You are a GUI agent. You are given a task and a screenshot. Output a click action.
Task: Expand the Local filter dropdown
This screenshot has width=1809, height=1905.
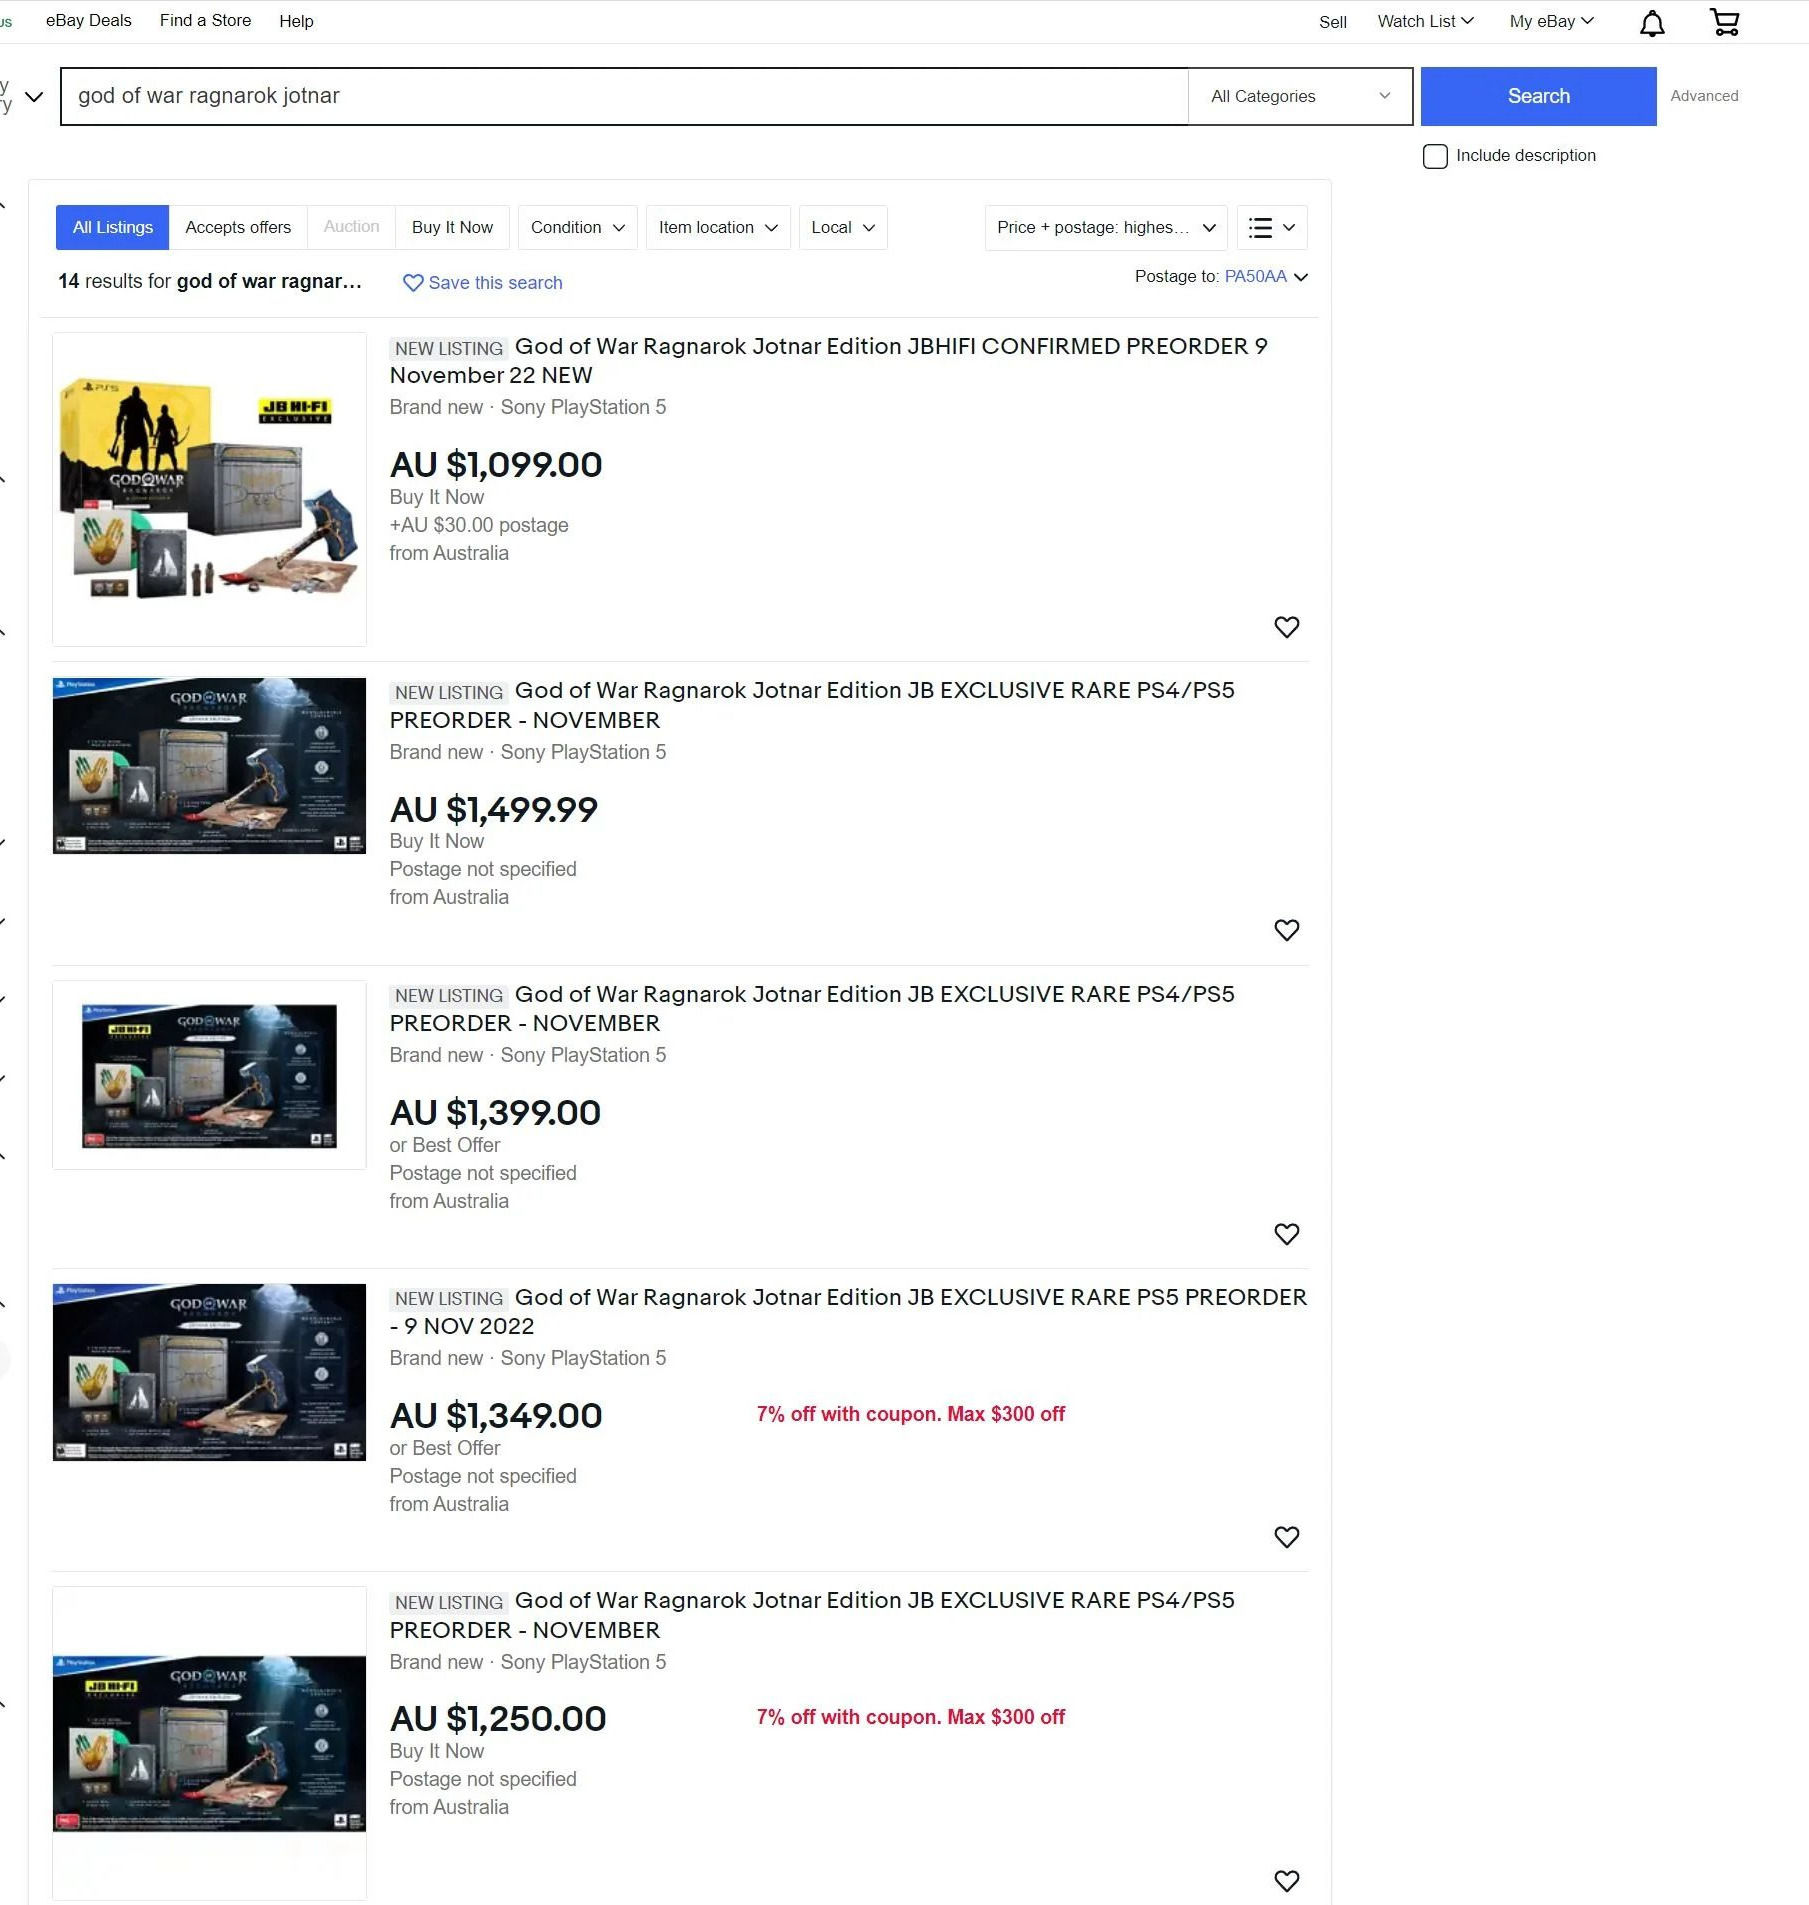click(x=842, y=228)
